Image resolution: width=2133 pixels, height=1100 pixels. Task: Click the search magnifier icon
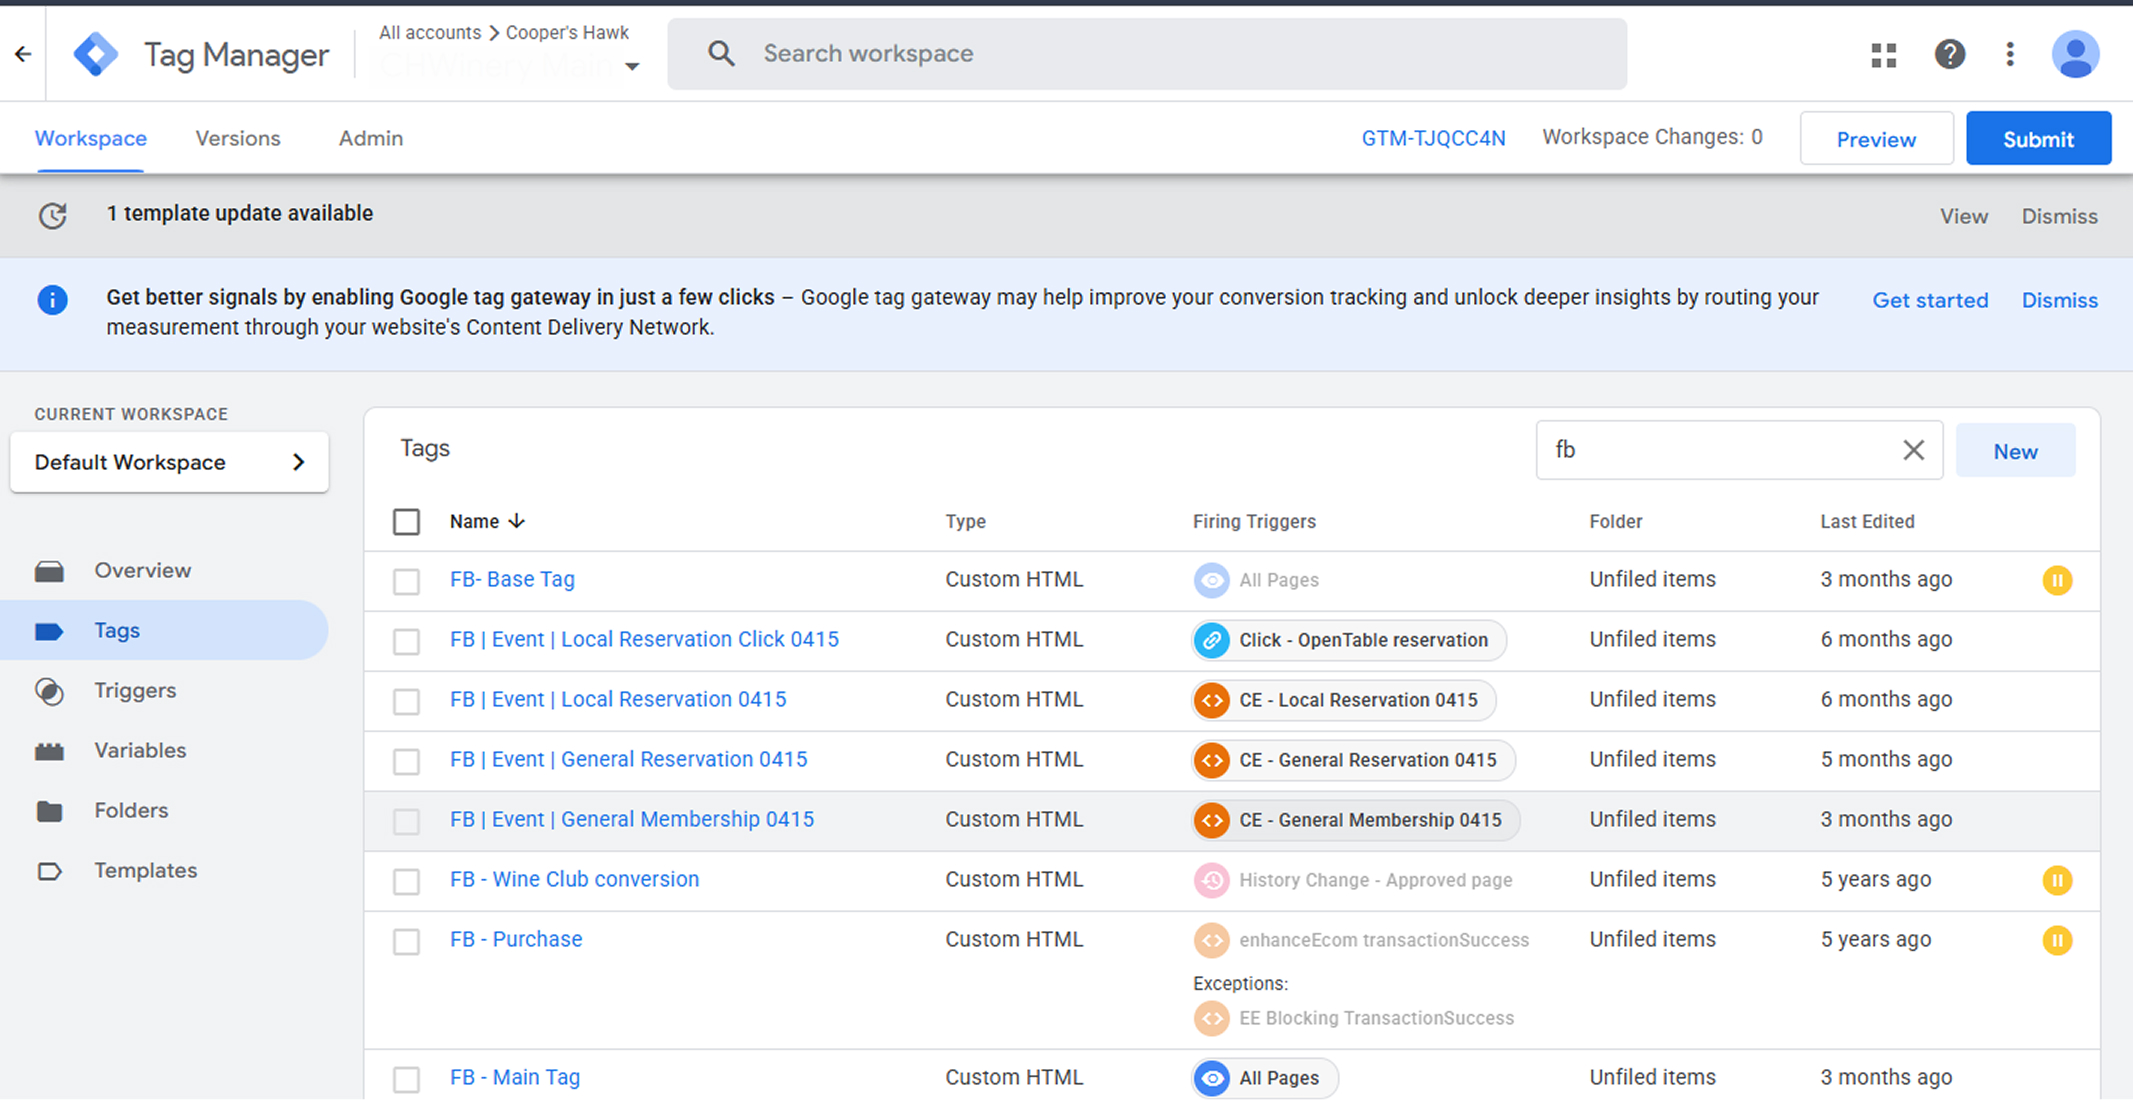[721, 54]
